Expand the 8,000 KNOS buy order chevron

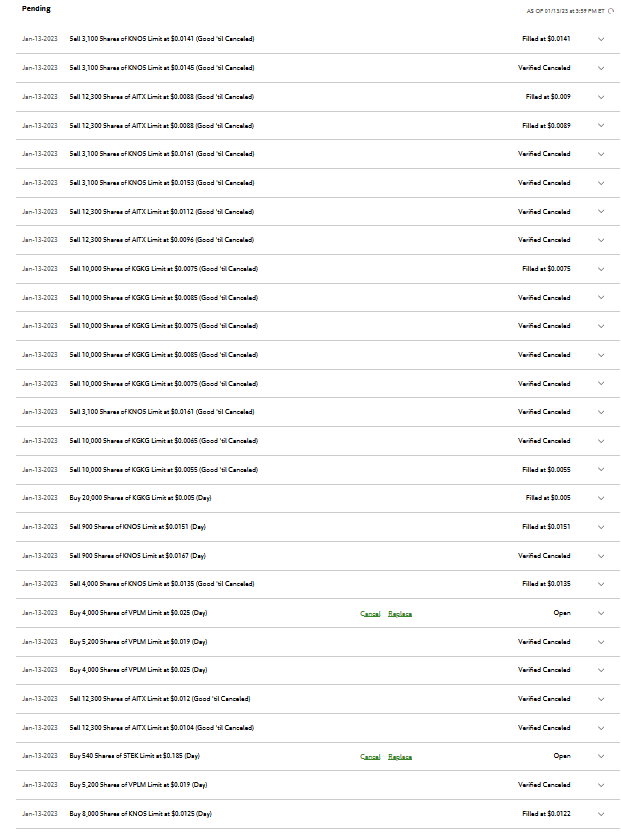[601, 814]
